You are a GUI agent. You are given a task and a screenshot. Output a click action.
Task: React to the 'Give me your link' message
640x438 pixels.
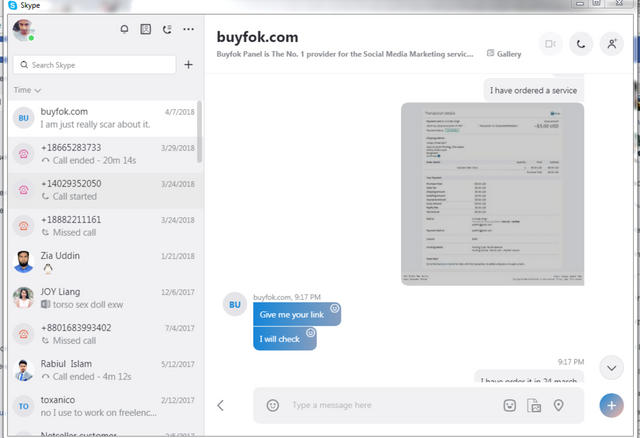[x=334, y=309]
